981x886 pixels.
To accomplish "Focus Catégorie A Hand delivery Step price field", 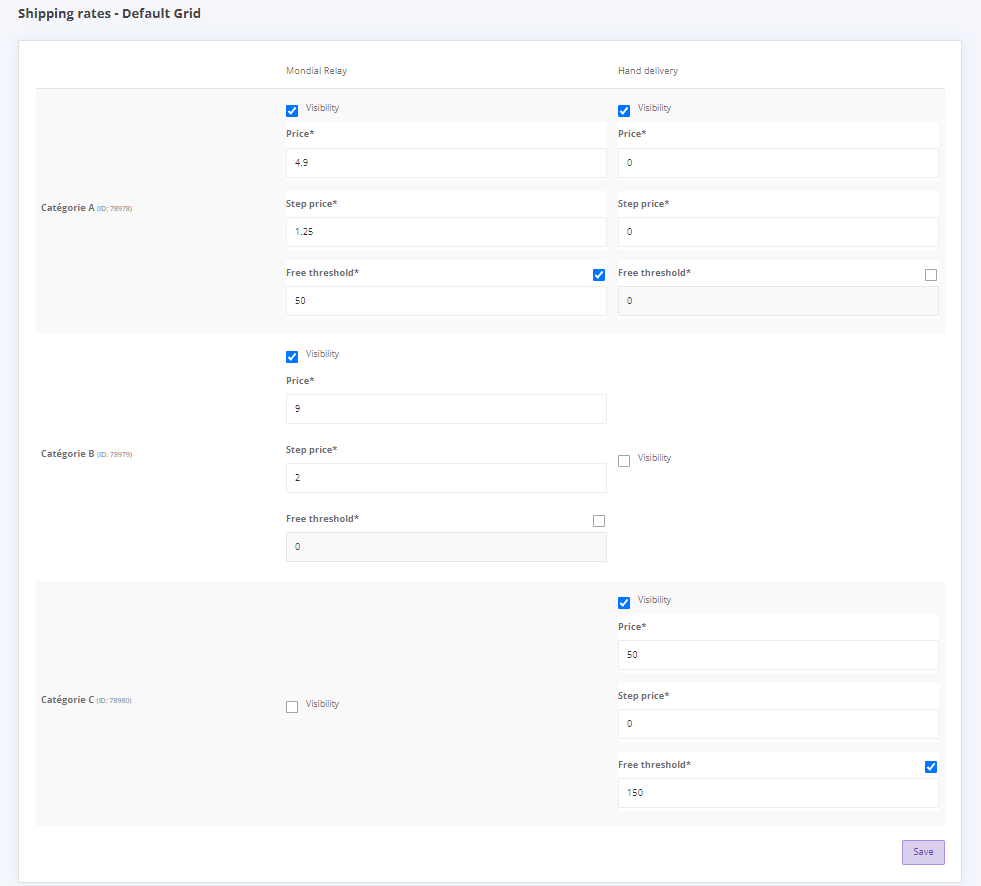I will click(778, 232).
